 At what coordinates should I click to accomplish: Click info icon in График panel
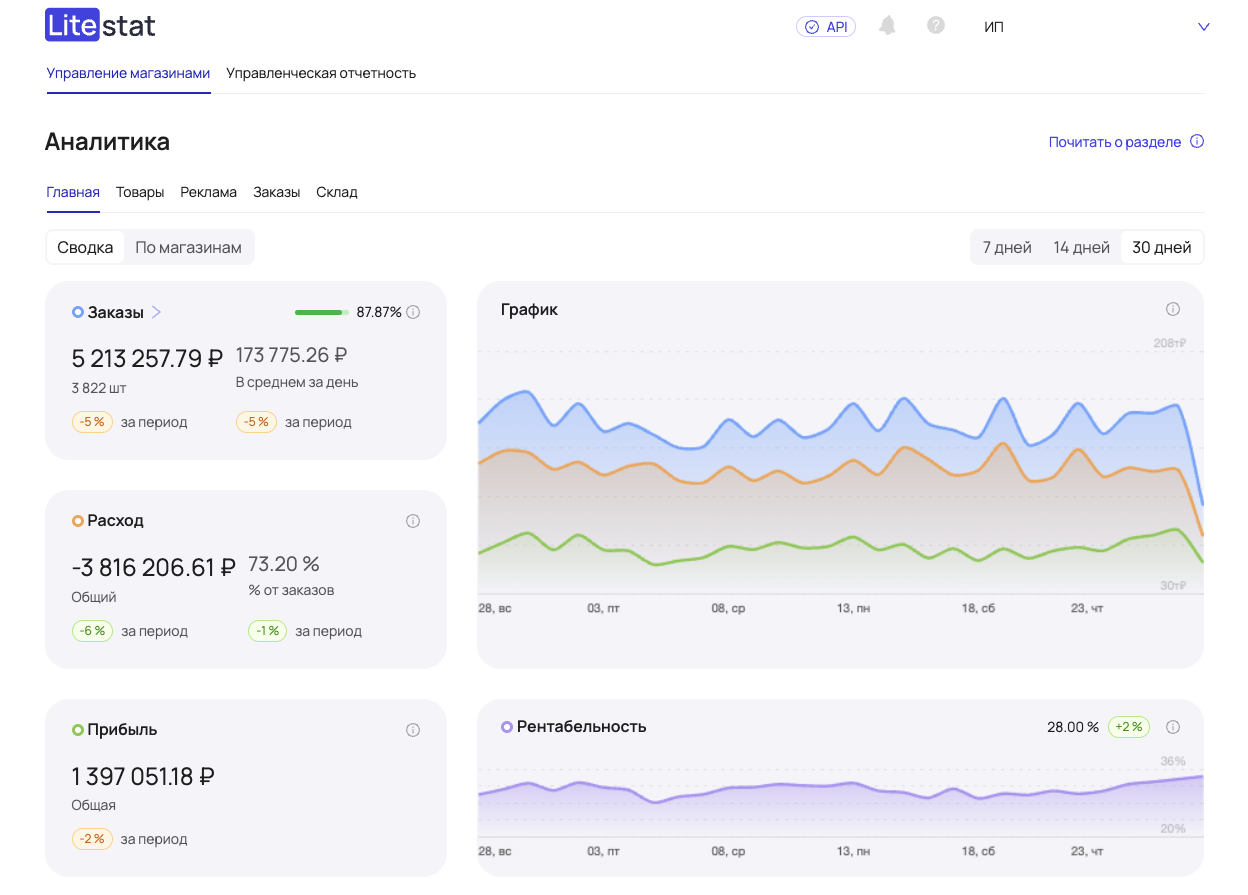click(1173, 309)
